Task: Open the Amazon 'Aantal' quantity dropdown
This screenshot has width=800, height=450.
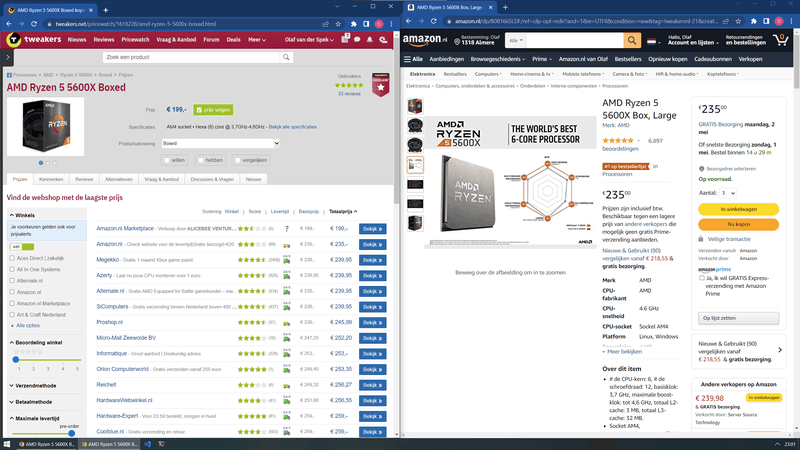Action: (x=728, y=193)
